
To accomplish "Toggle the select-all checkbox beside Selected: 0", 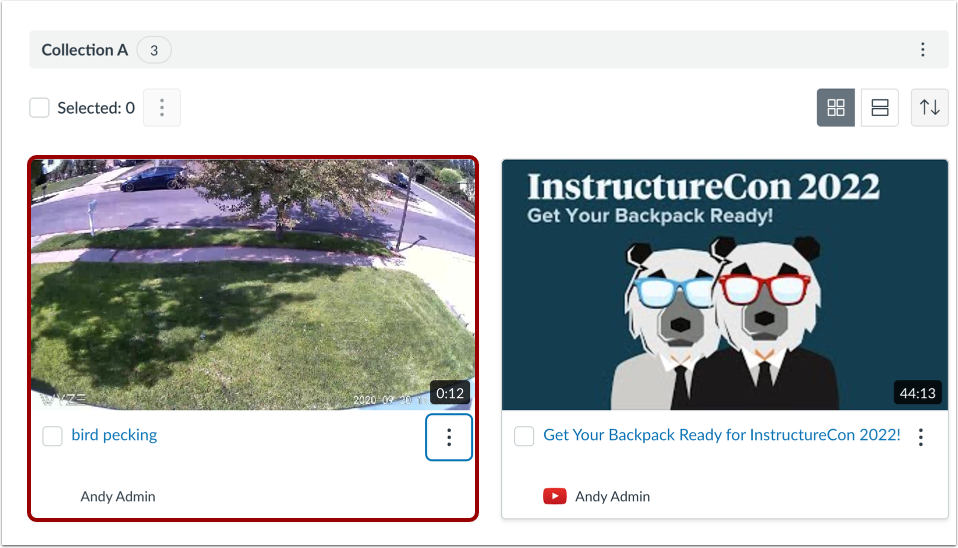I will [40, 108].
